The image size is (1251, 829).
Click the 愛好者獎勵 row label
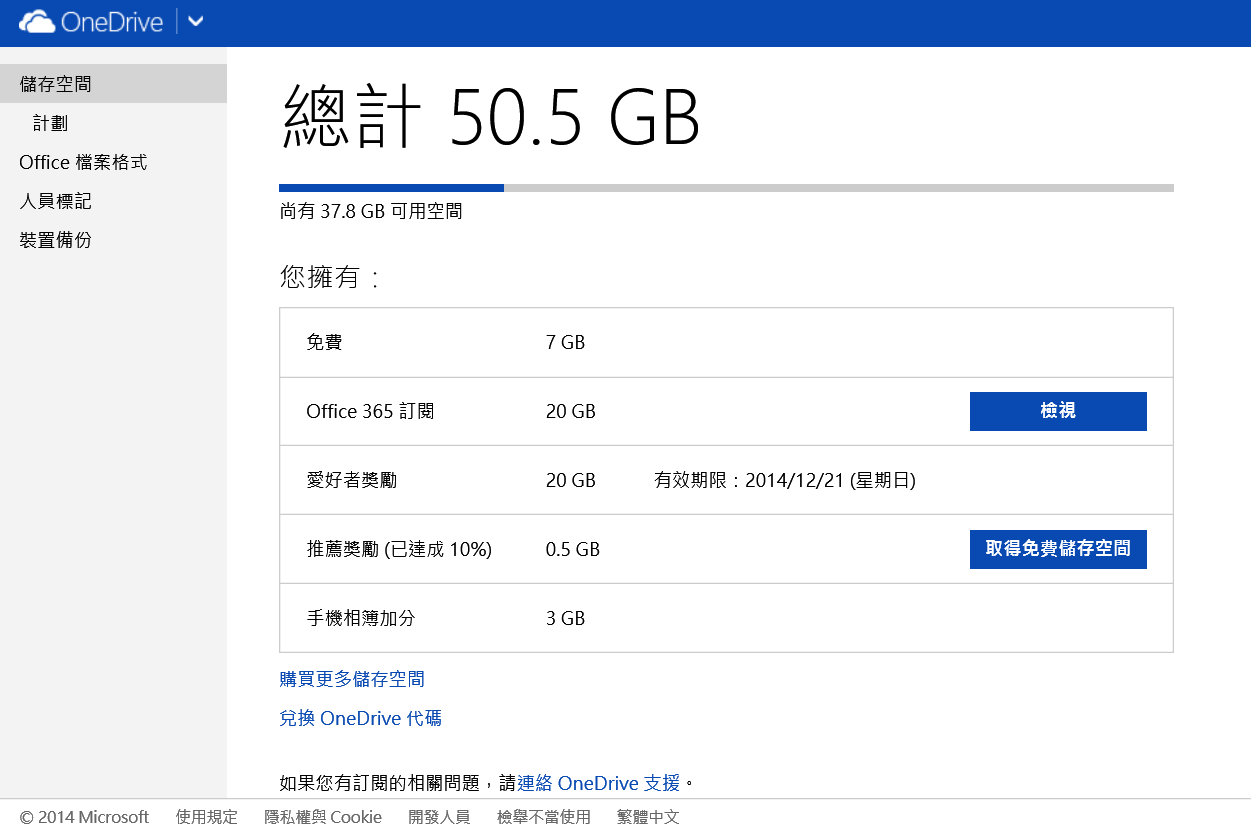click(x=351, y=480)
